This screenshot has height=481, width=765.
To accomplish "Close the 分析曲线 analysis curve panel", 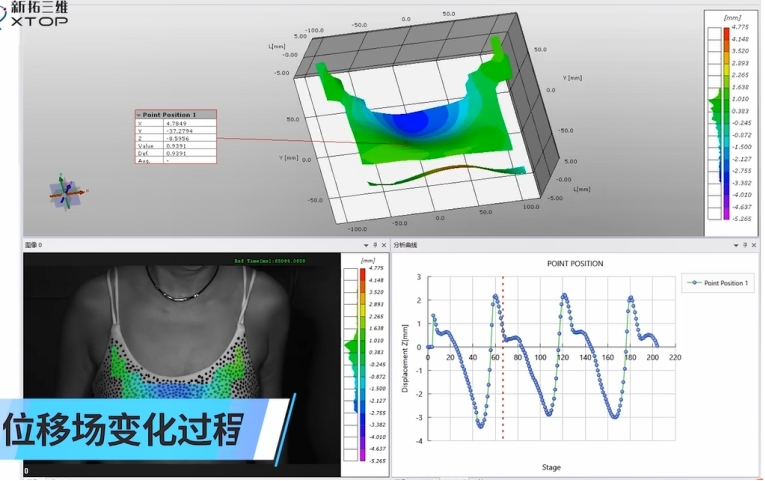I will [x=756, y=244].
